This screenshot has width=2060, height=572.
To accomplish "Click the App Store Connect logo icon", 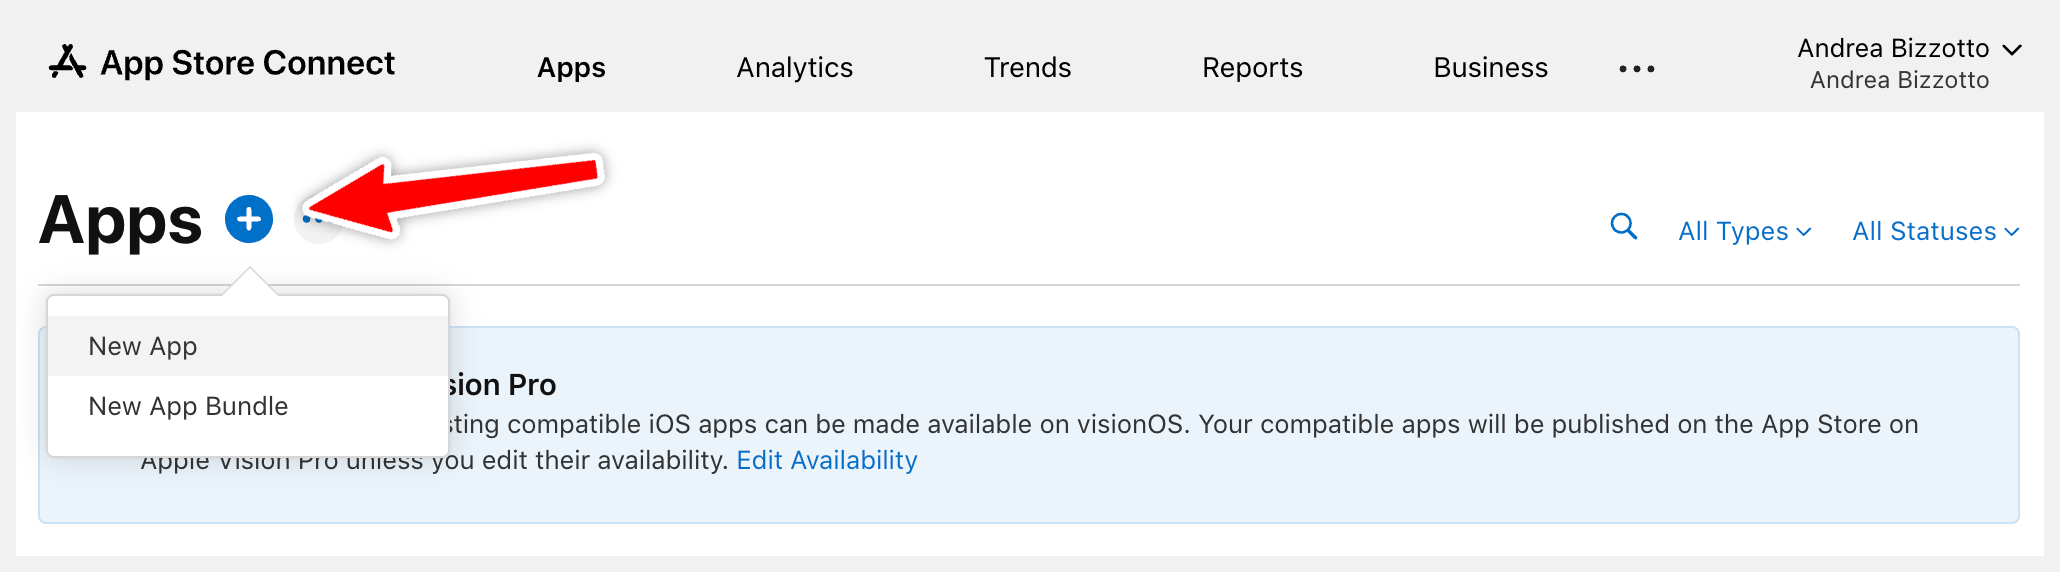I will click(x=67, y=62).
